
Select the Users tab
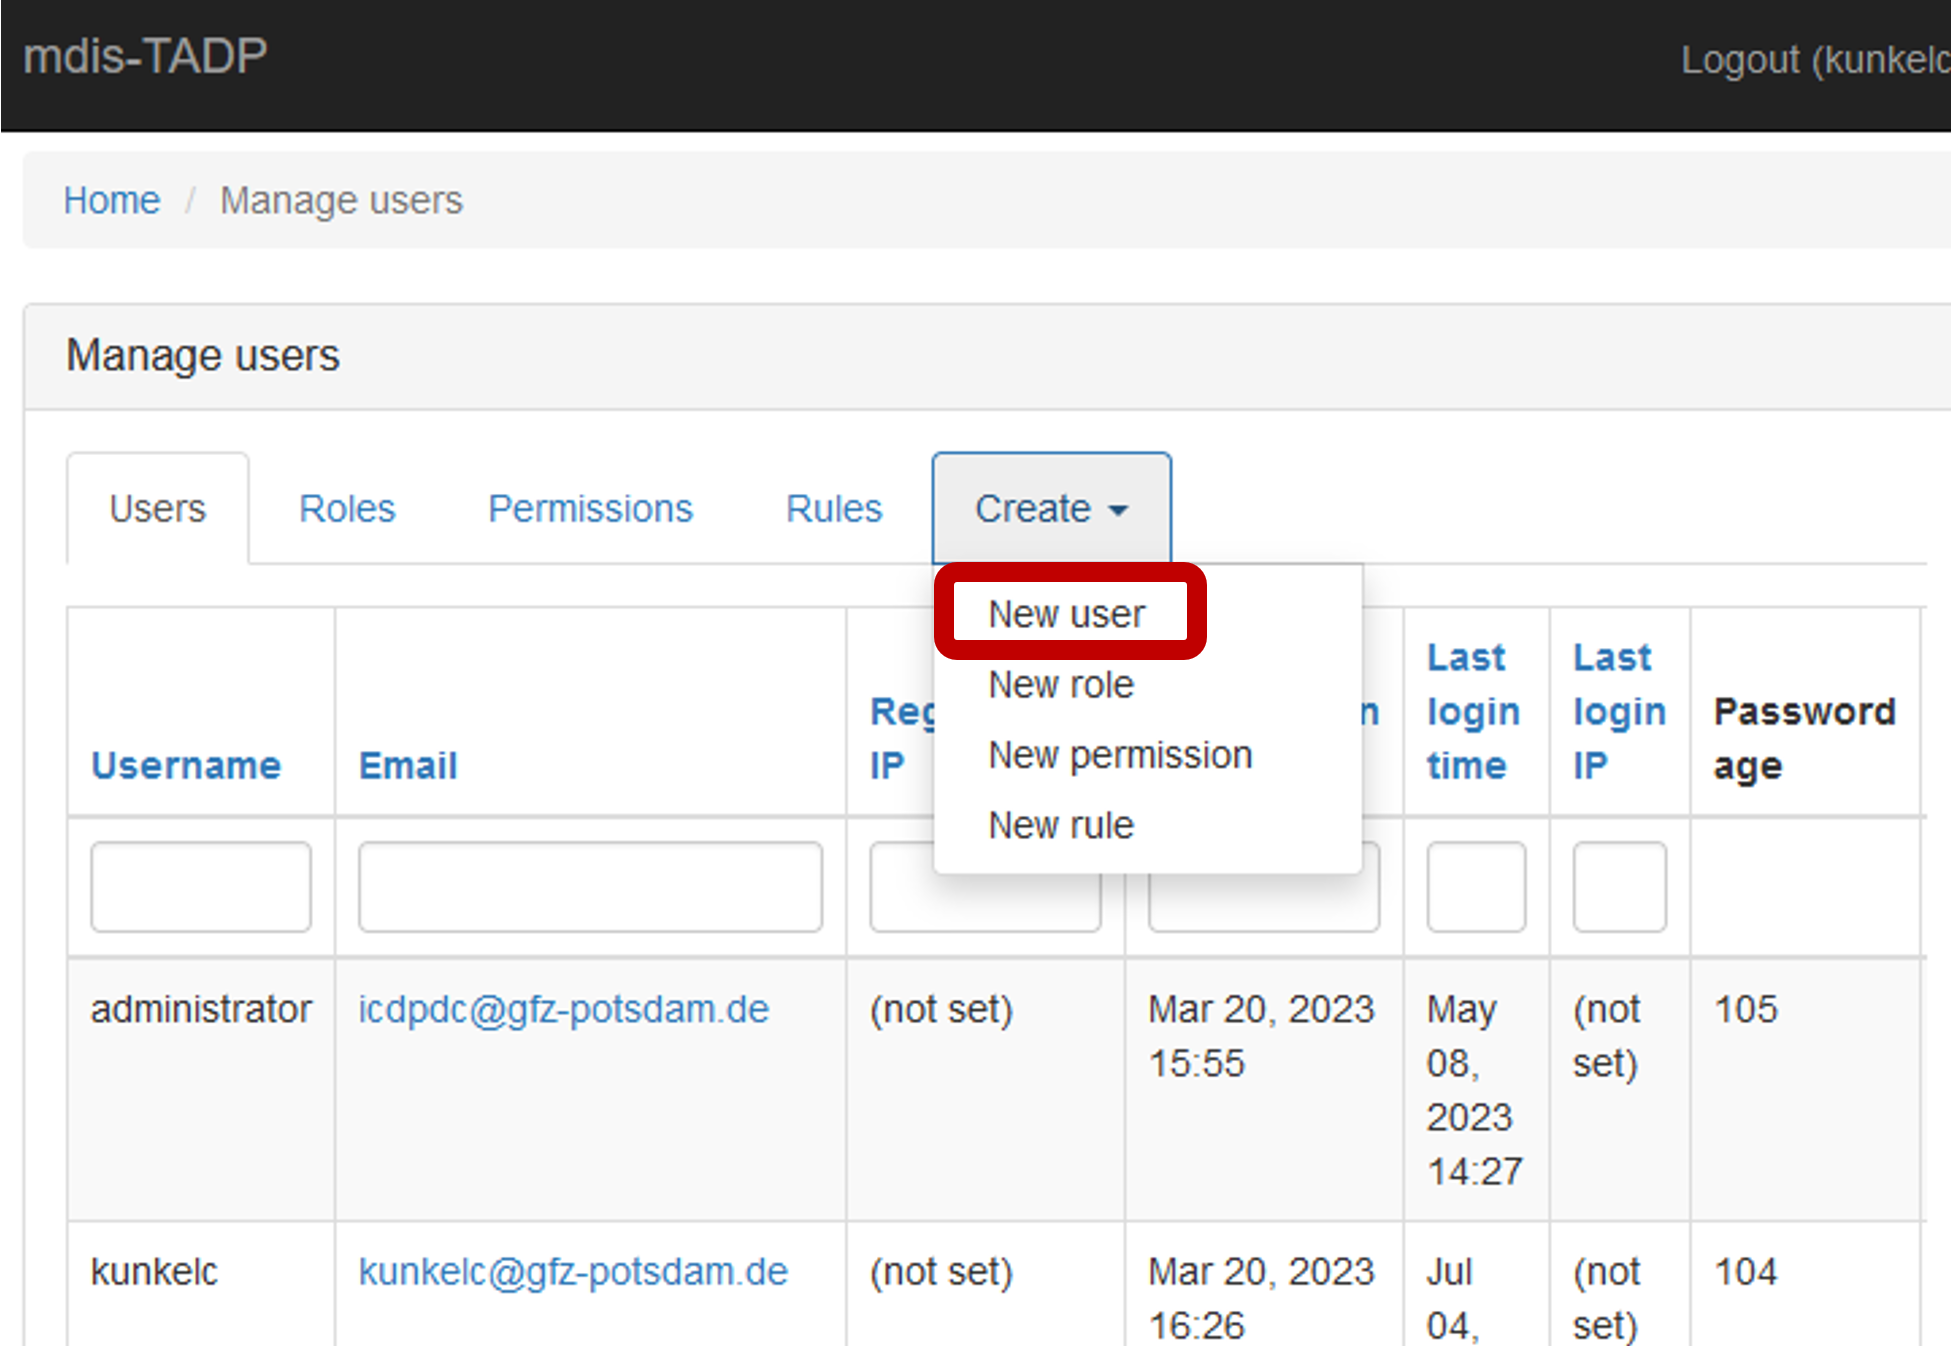coord(157,508)
